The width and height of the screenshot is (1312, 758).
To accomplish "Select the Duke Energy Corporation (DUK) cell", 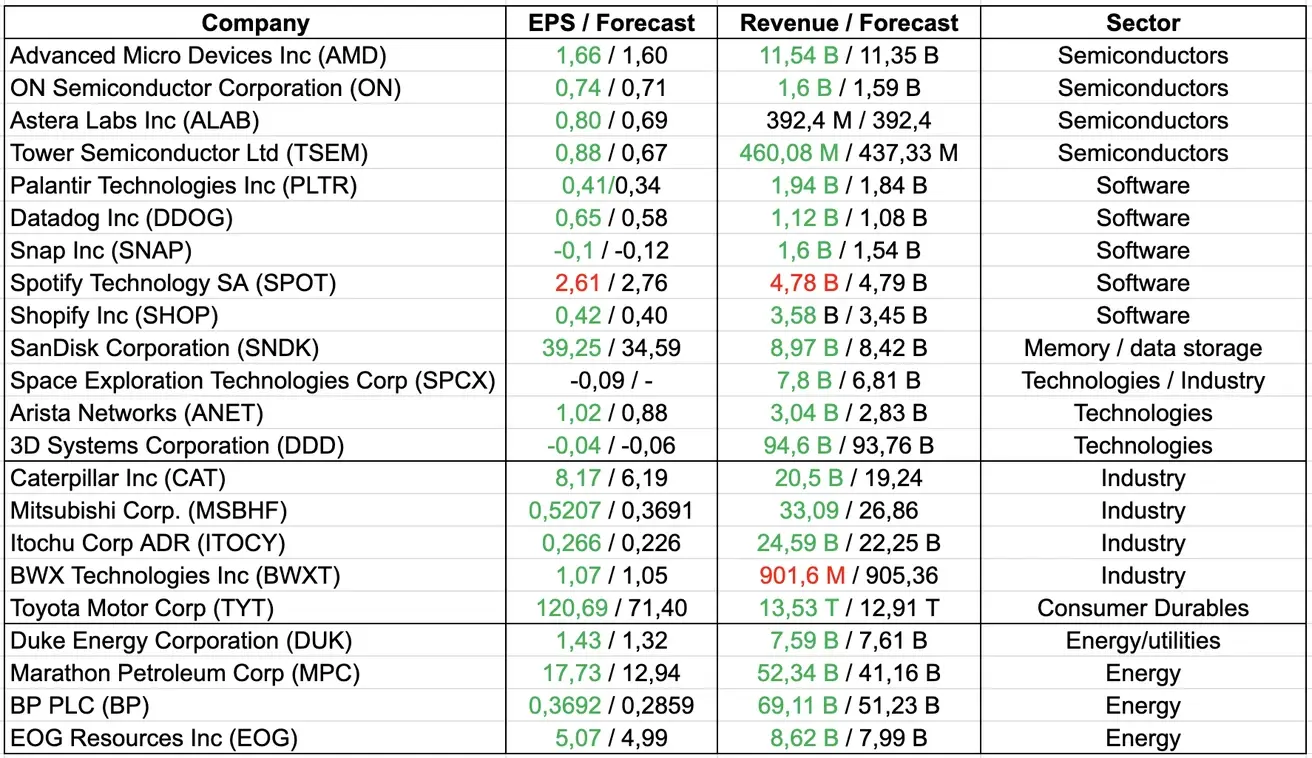I will [x=256, y=641].
